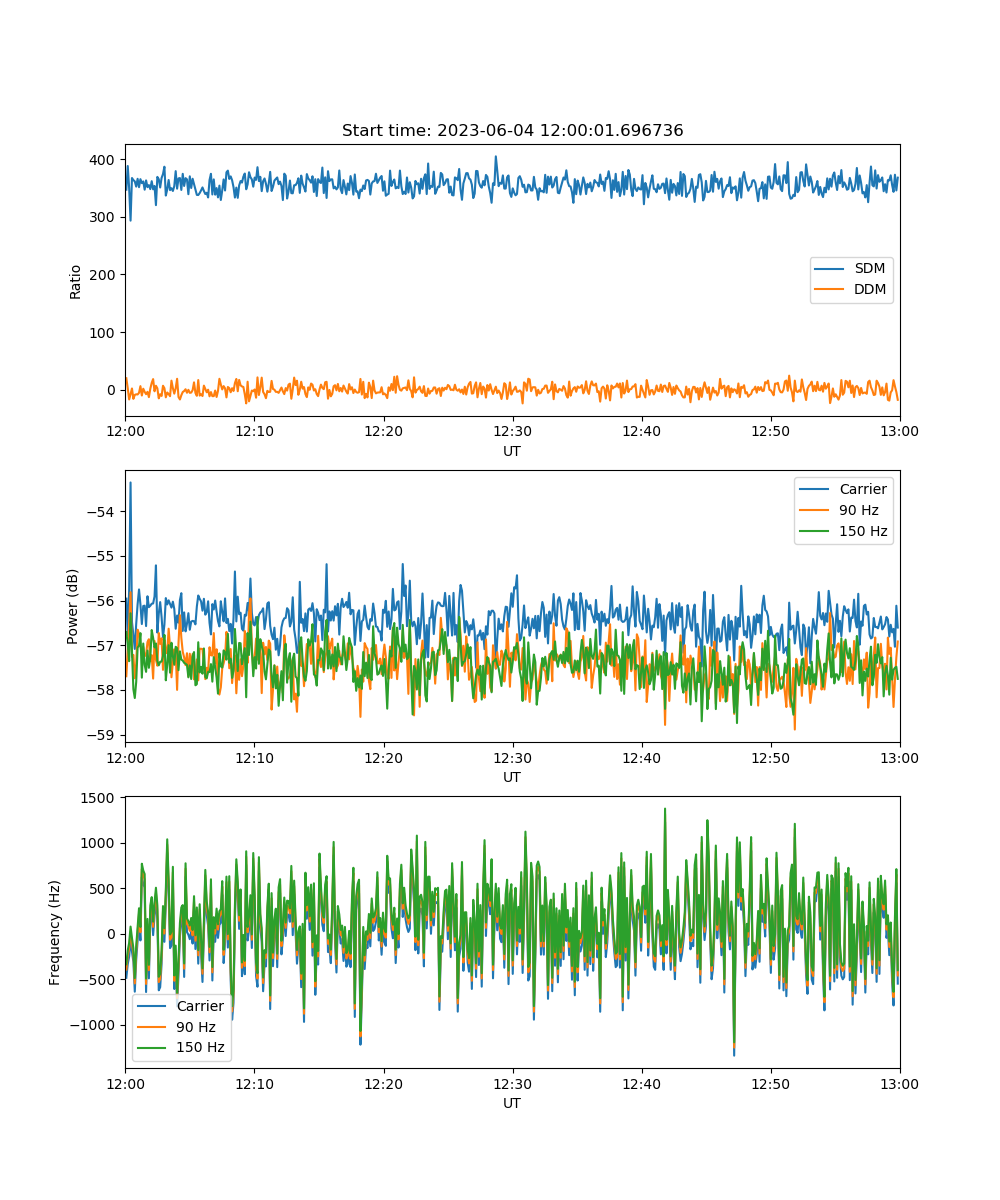The height and width of the screenshot is (1200, 1000).
Task: Click the 12:50 tick under the Ratio plot
Action: click(770, 431)
